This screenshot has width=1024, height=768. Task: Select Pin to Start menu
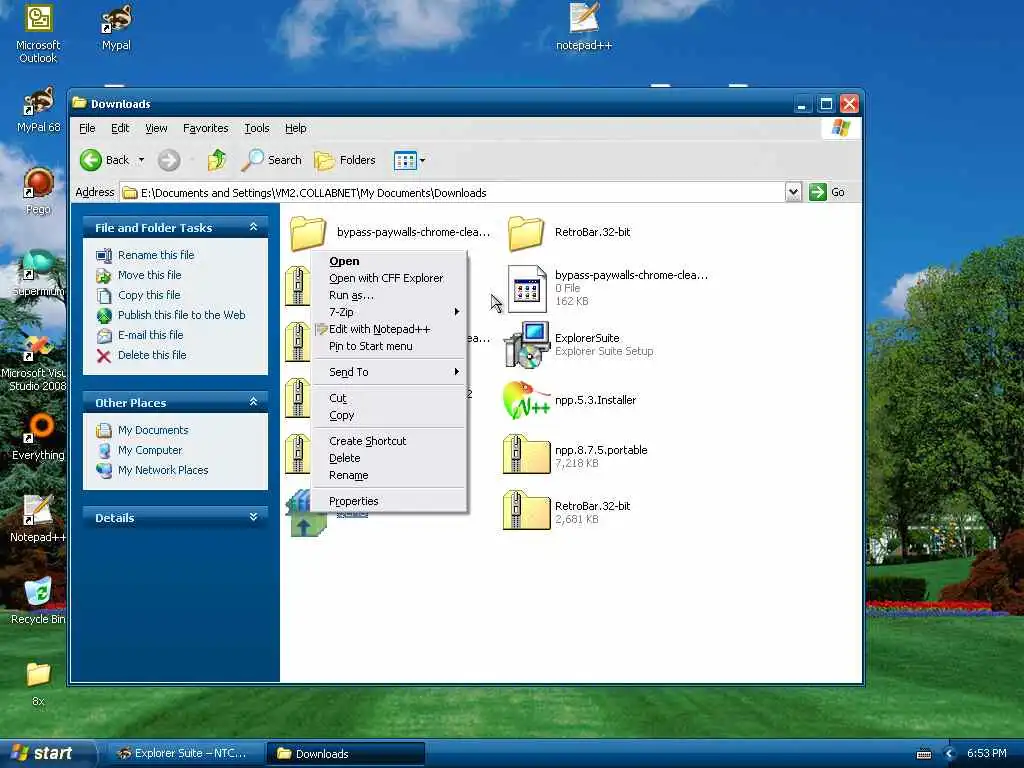[389, 346]
